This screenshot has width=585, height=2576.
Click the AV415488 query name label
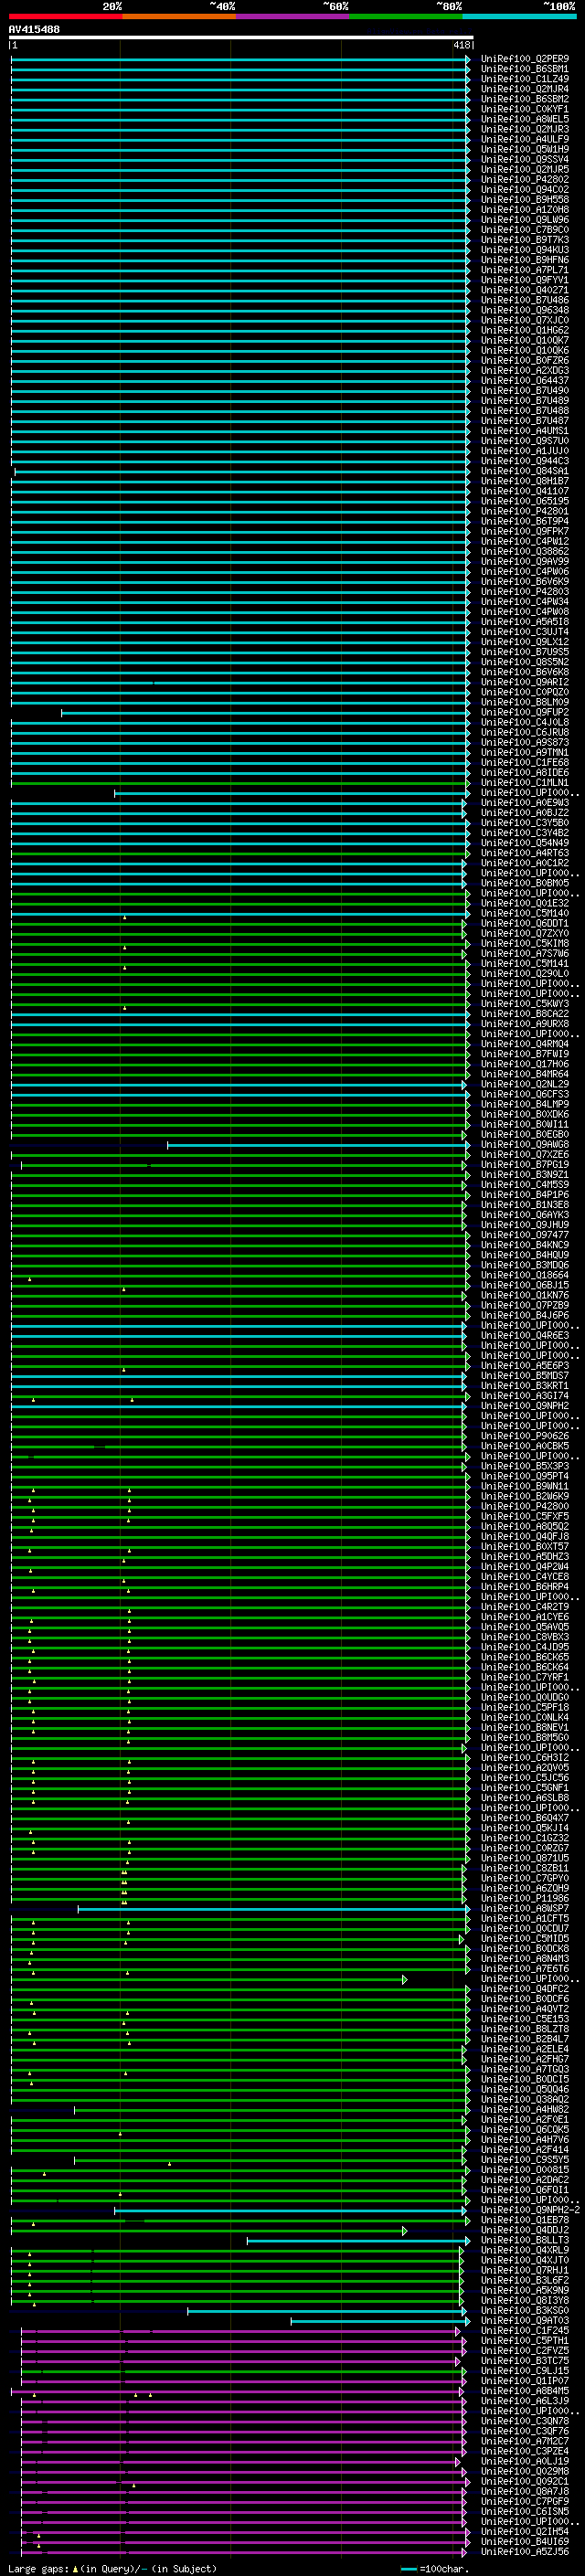pyautogui.click(x=34, y=30)
